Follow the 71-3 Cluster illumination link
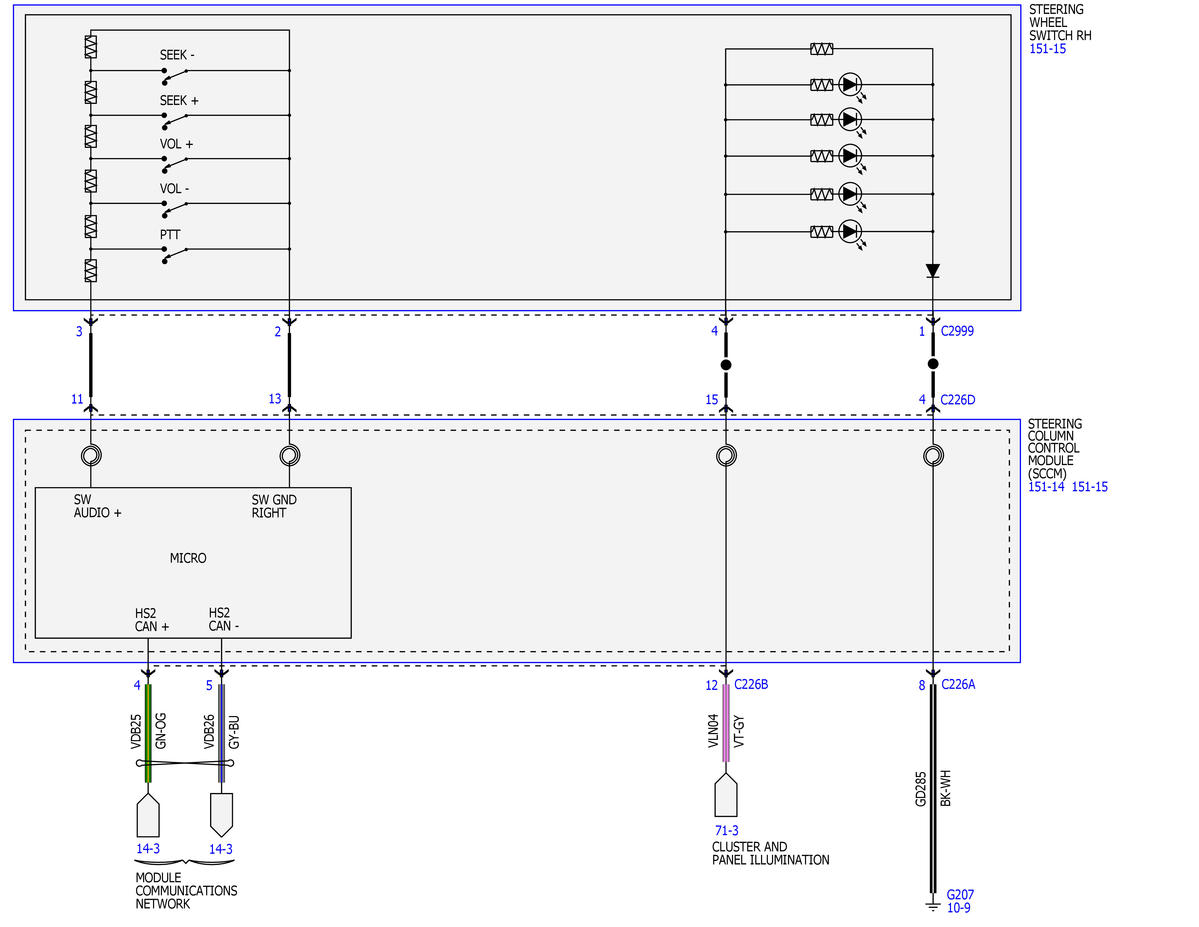This screenshot has width=1199, height=927. [x=726, y=831]
